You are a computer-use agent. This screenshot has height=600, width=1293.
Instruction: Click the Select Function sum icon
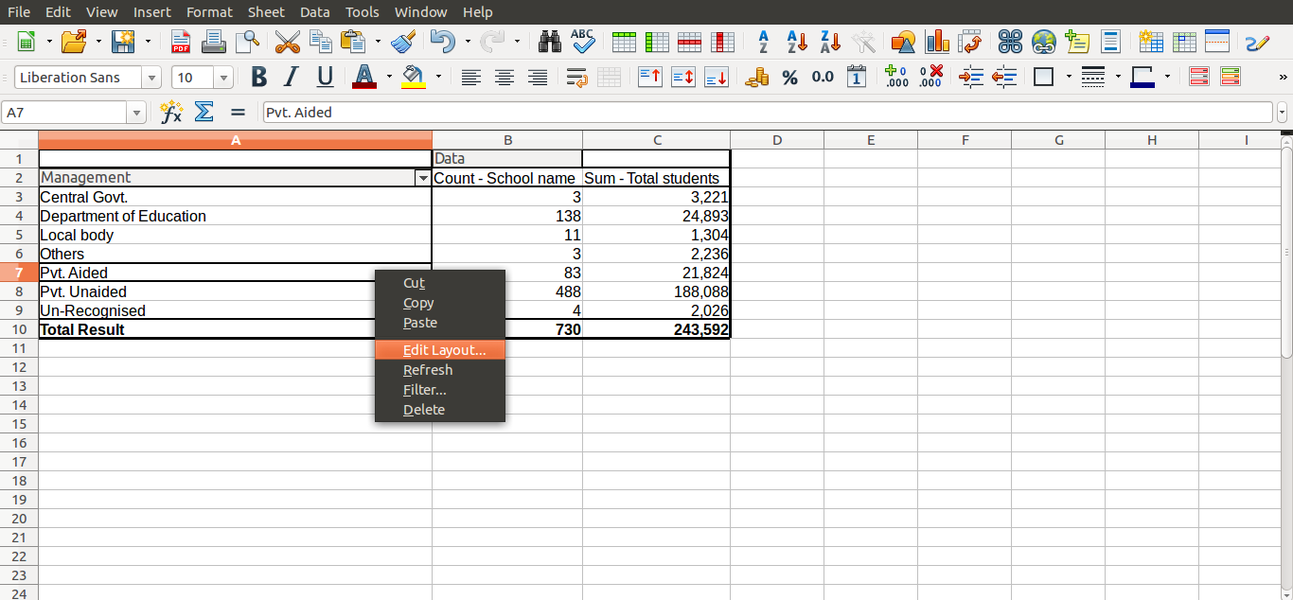click(x=203, y=111)
